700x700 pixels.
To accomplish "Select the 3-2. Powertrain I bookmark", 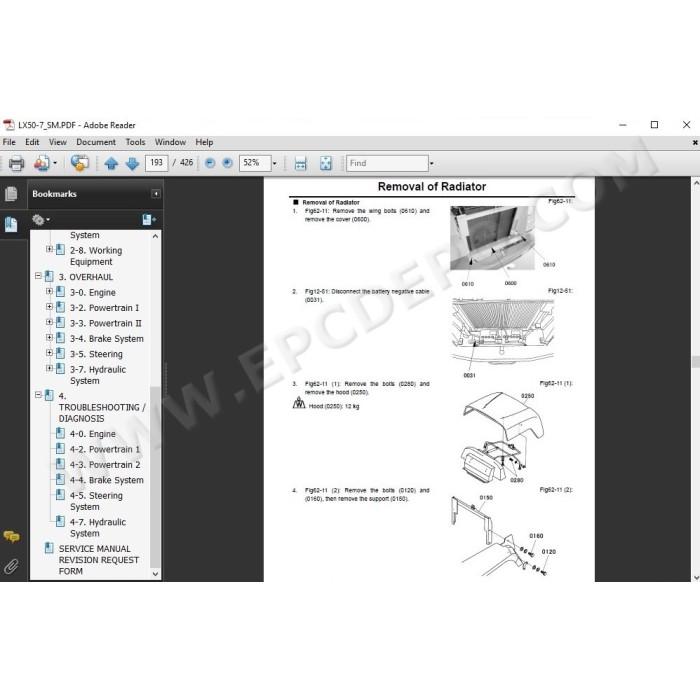I will tap(104, 308).
